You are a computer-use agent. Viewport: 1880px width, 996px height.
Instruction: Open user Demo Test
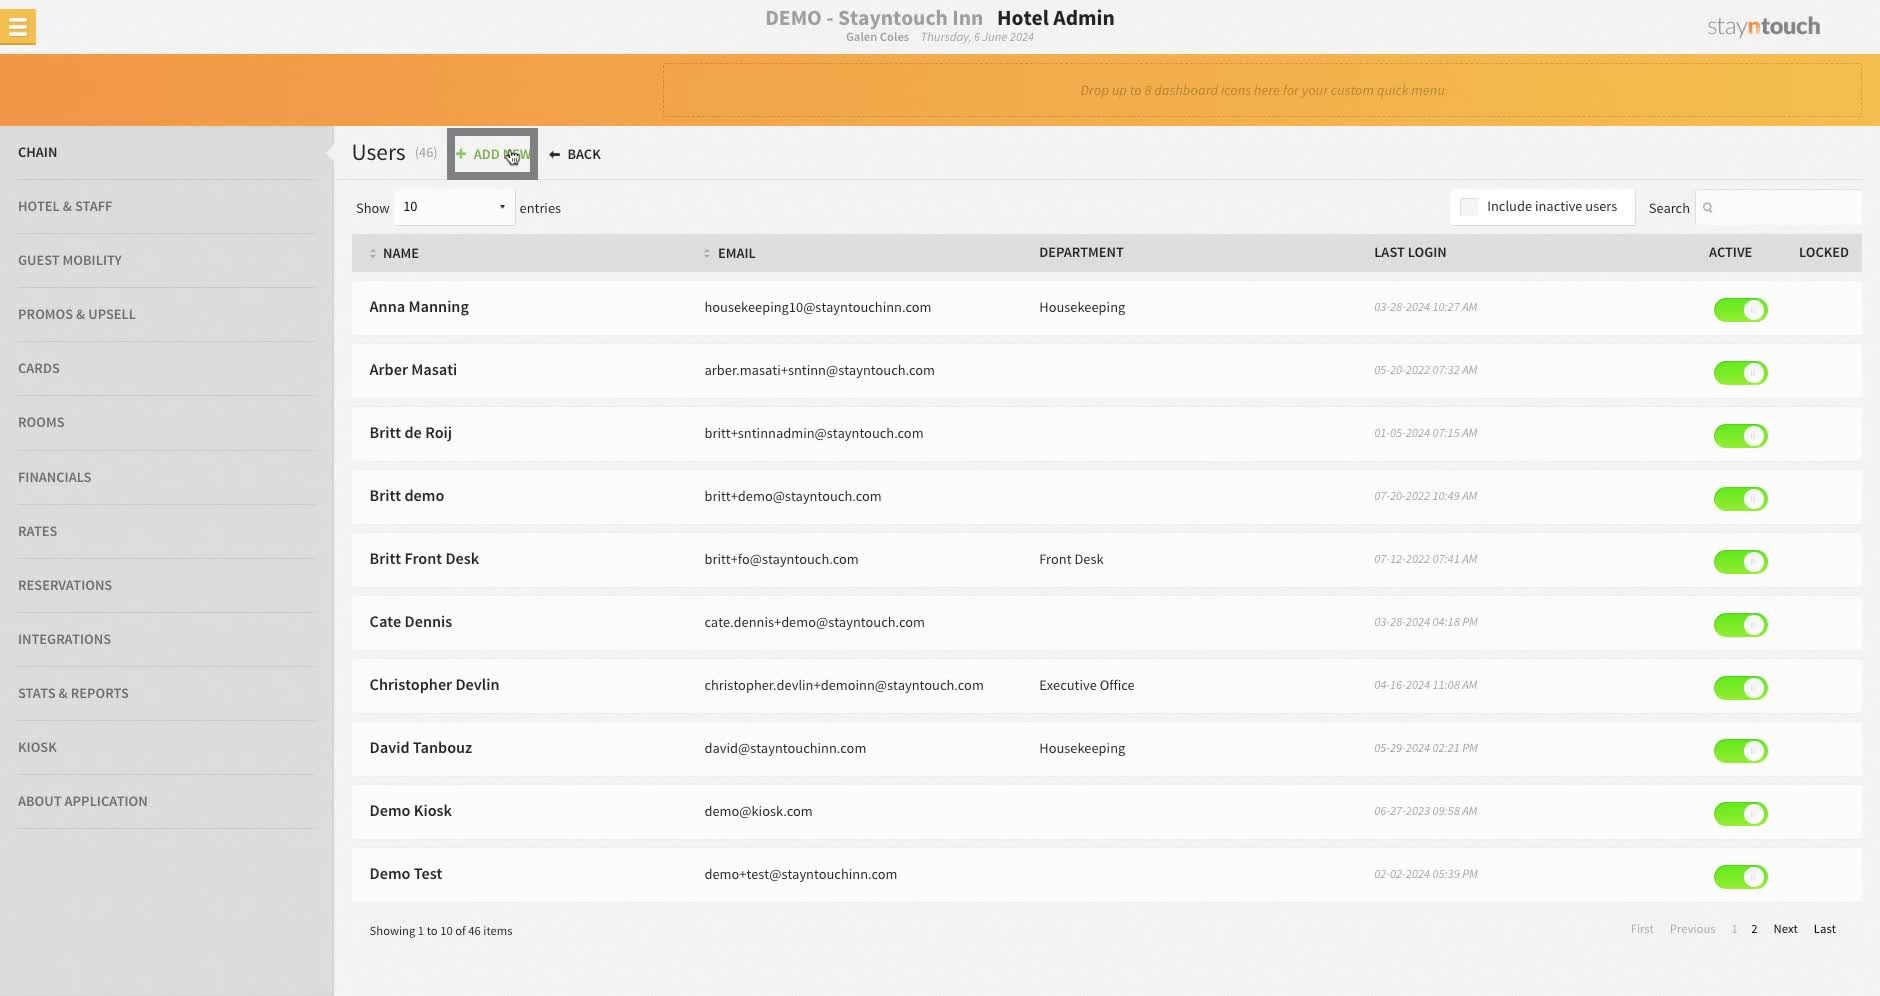[406, 874]
